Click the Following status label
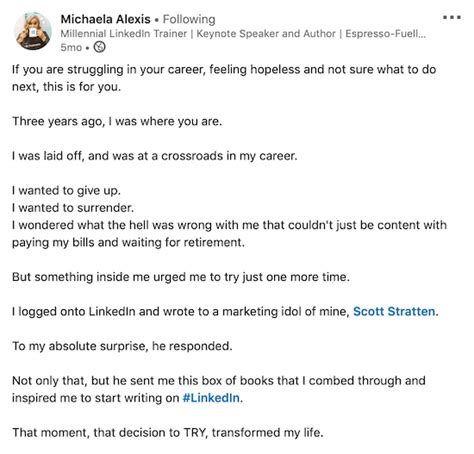This screenshot has width=474, height=454. pos(189,19)
